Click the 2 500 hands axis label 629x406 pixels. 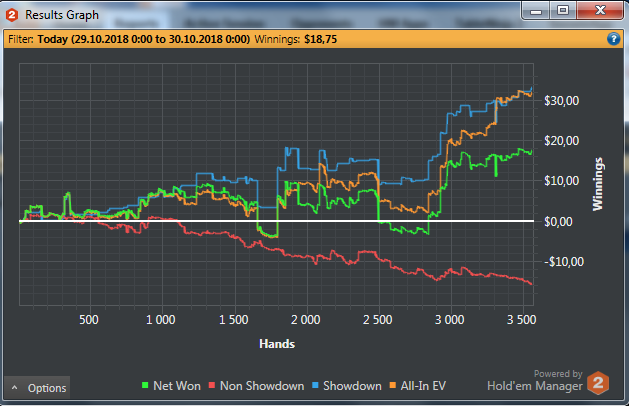coord(377,320)
